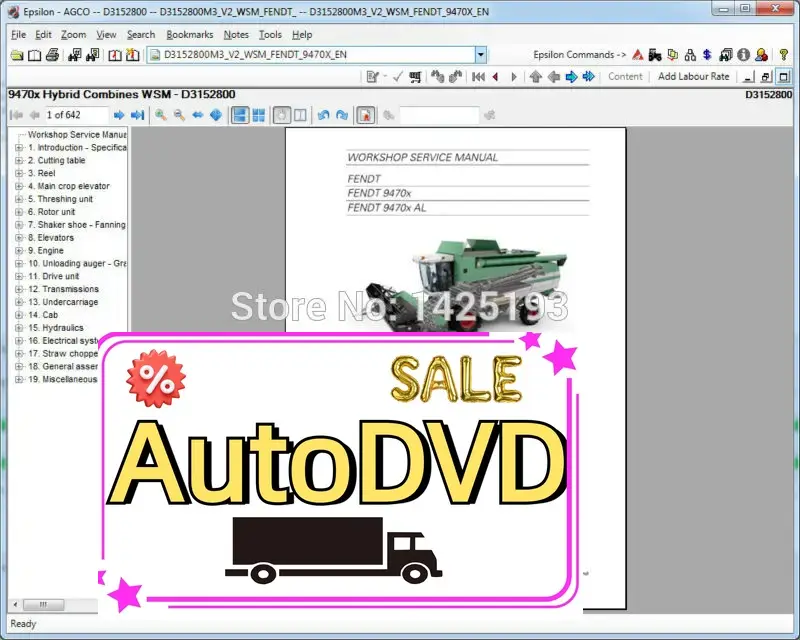Expand '14. Cab' tree node

click(x=19, y=315)
